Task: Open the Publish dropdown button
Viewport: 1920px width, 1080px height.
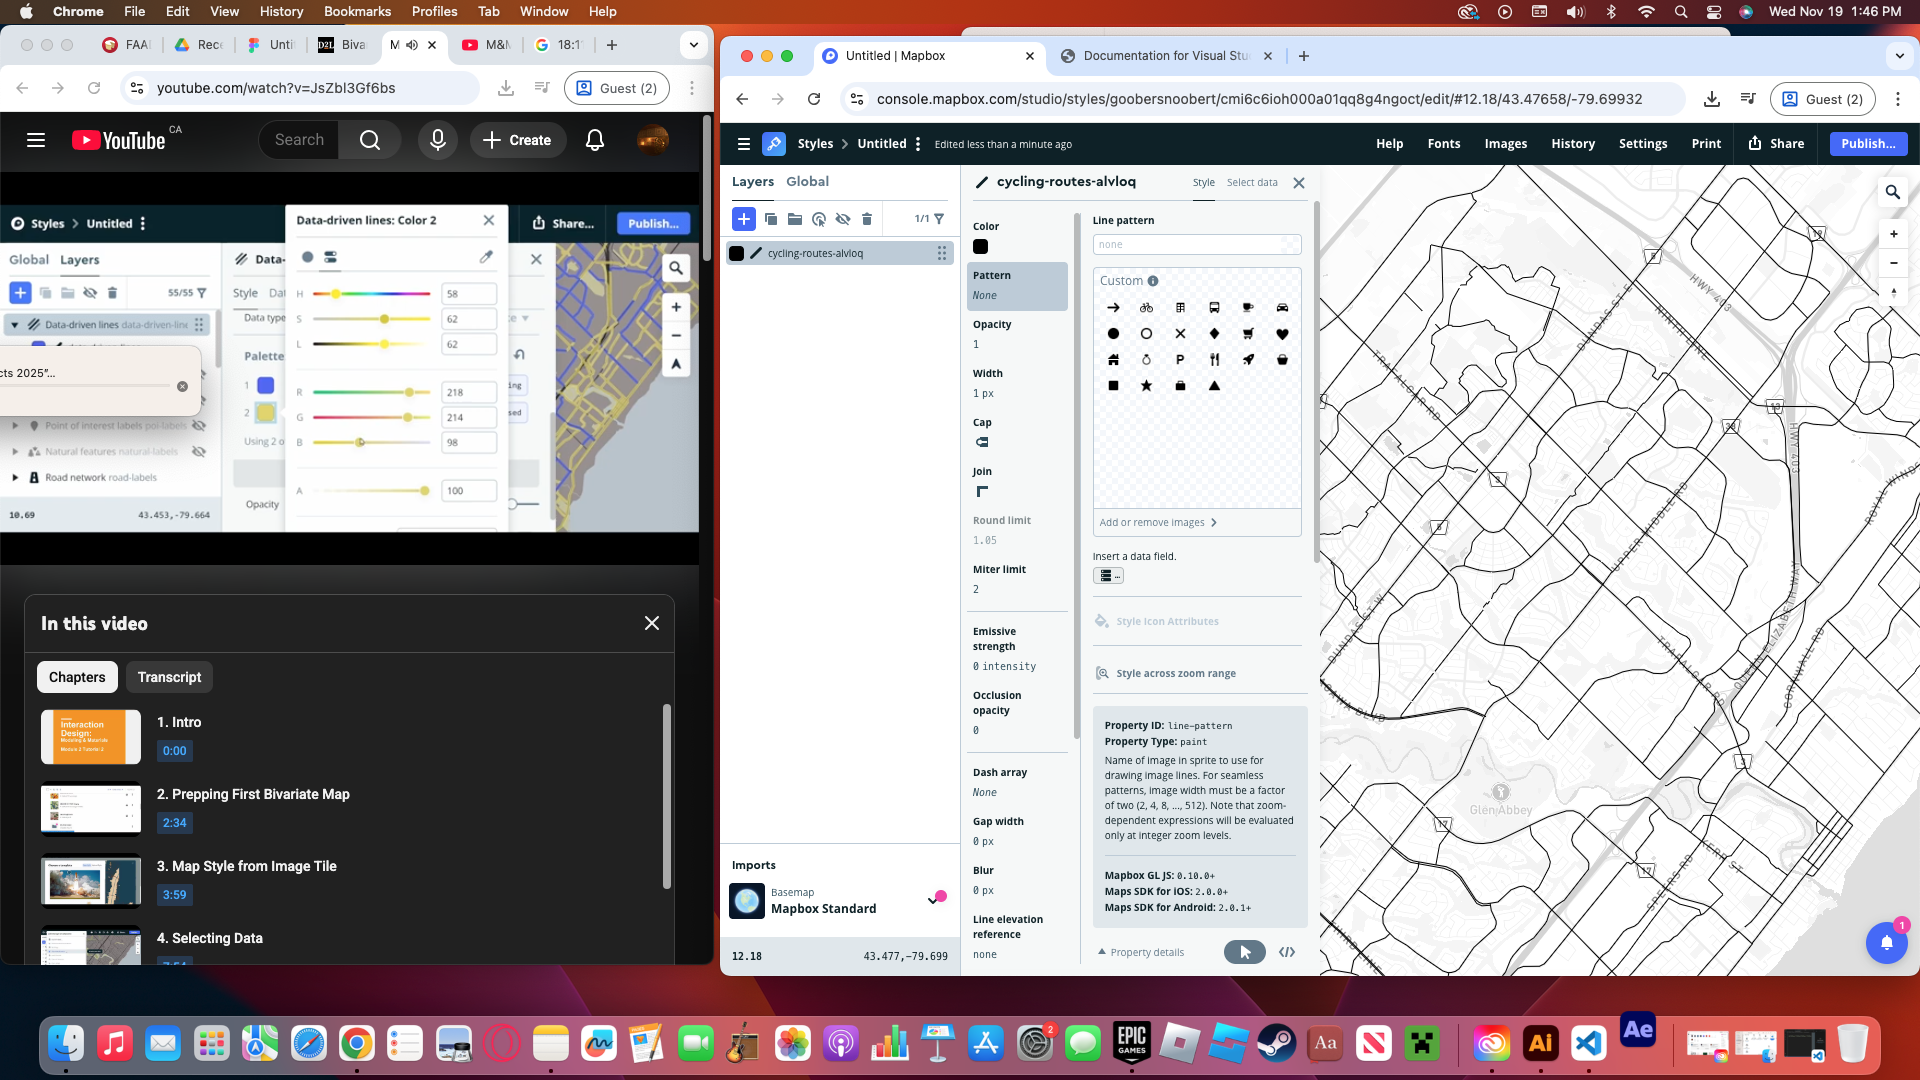Action: coord(1868,144)
